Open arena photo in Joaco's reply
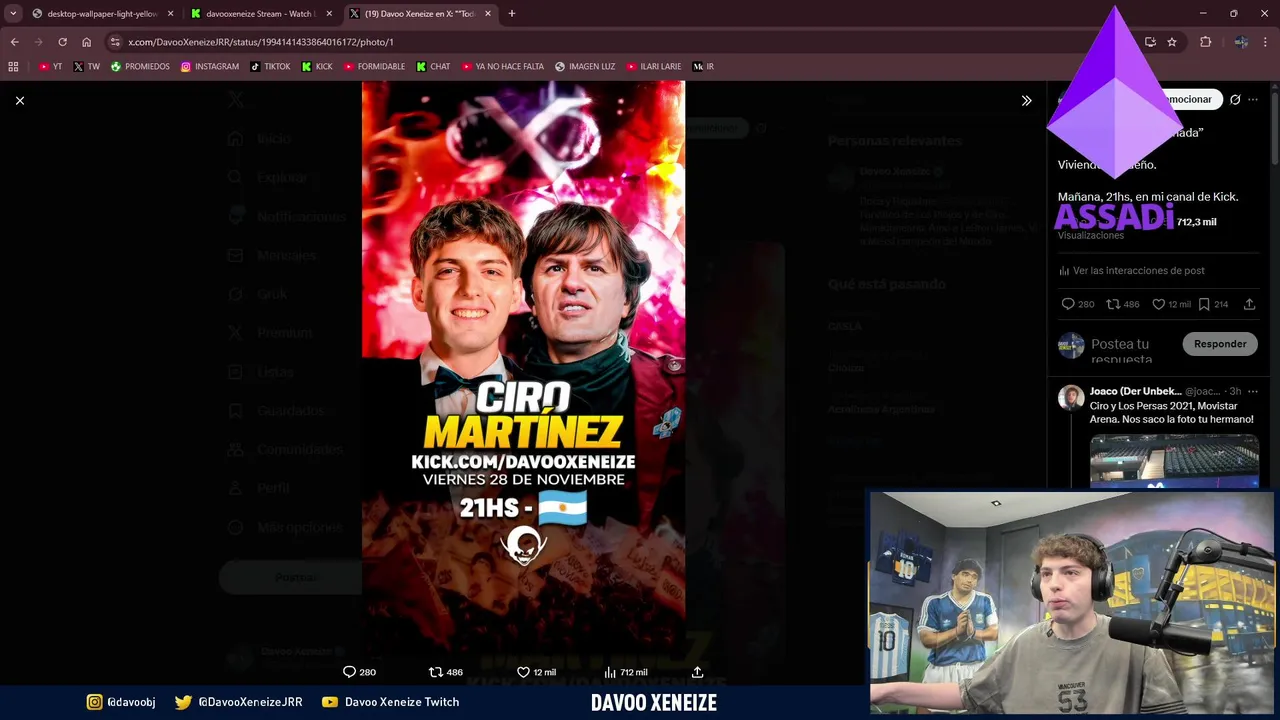The image size is (1280, 720). pyautogui.click(x=1174, y=460)
